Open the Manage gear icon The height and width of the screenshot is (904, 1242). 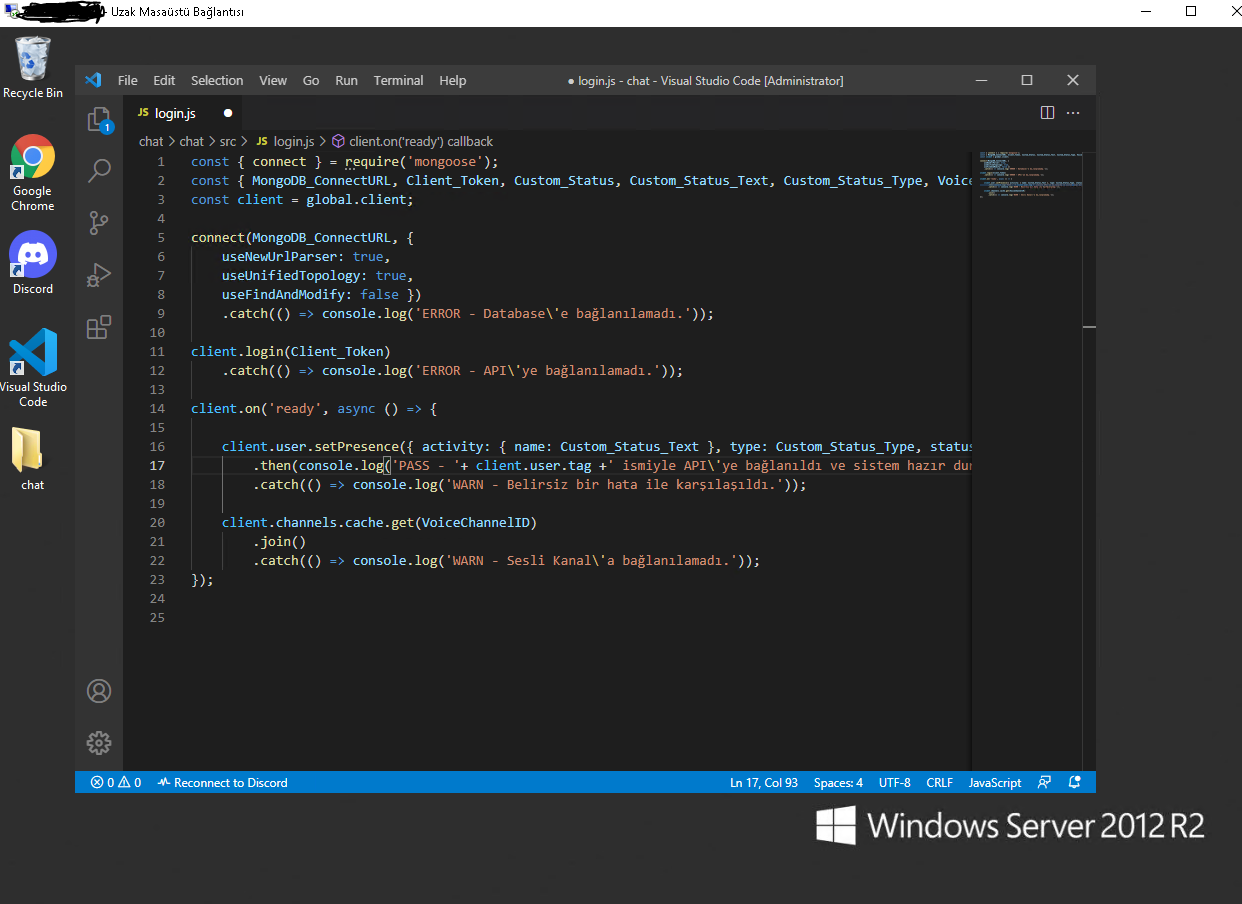pos(99,743)
